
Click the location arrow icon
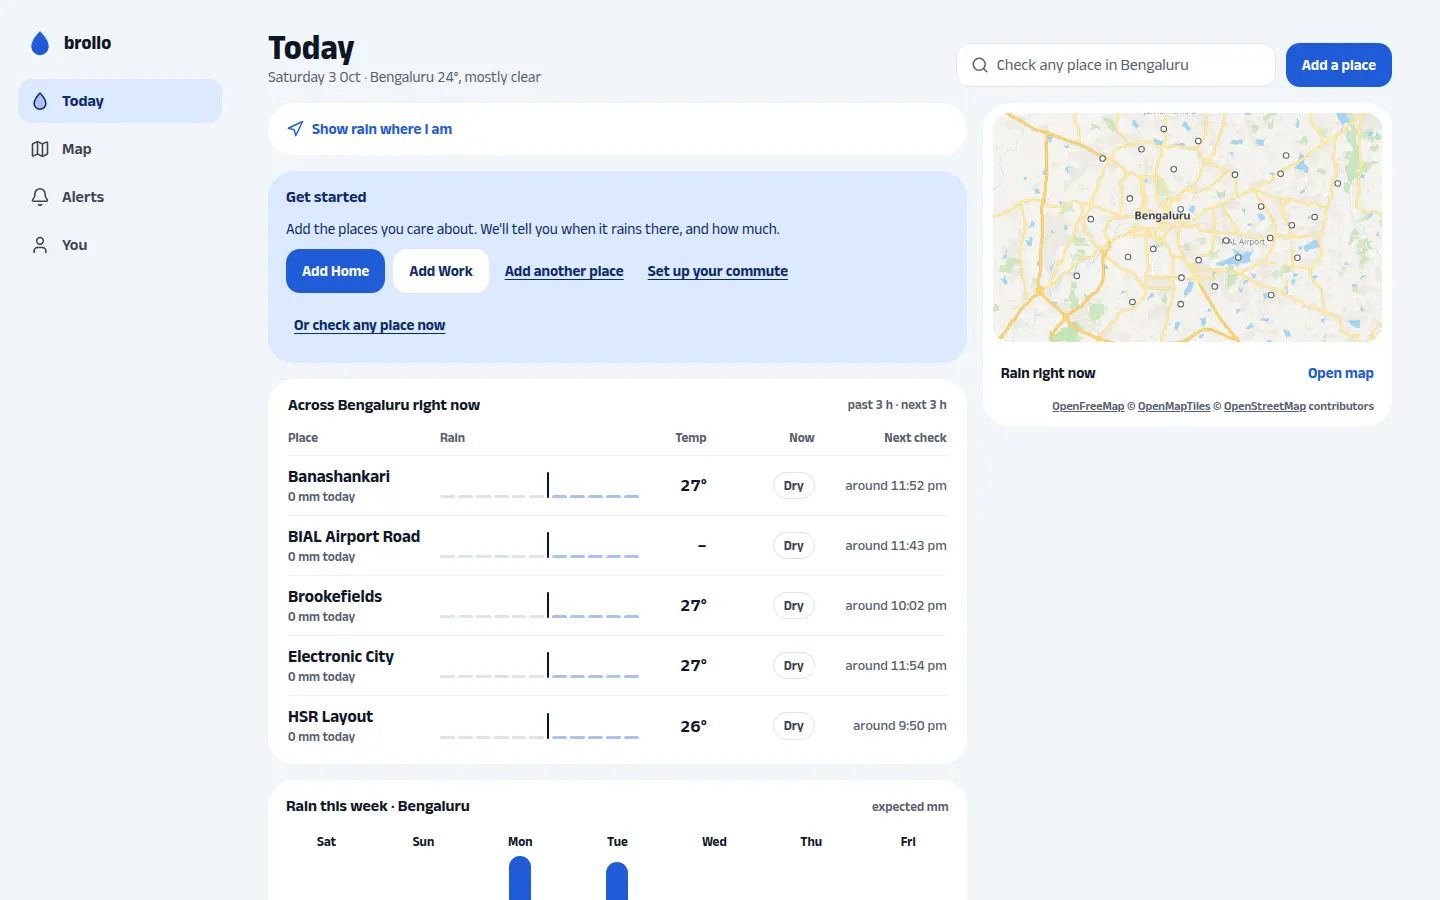[x=295, y=129]
